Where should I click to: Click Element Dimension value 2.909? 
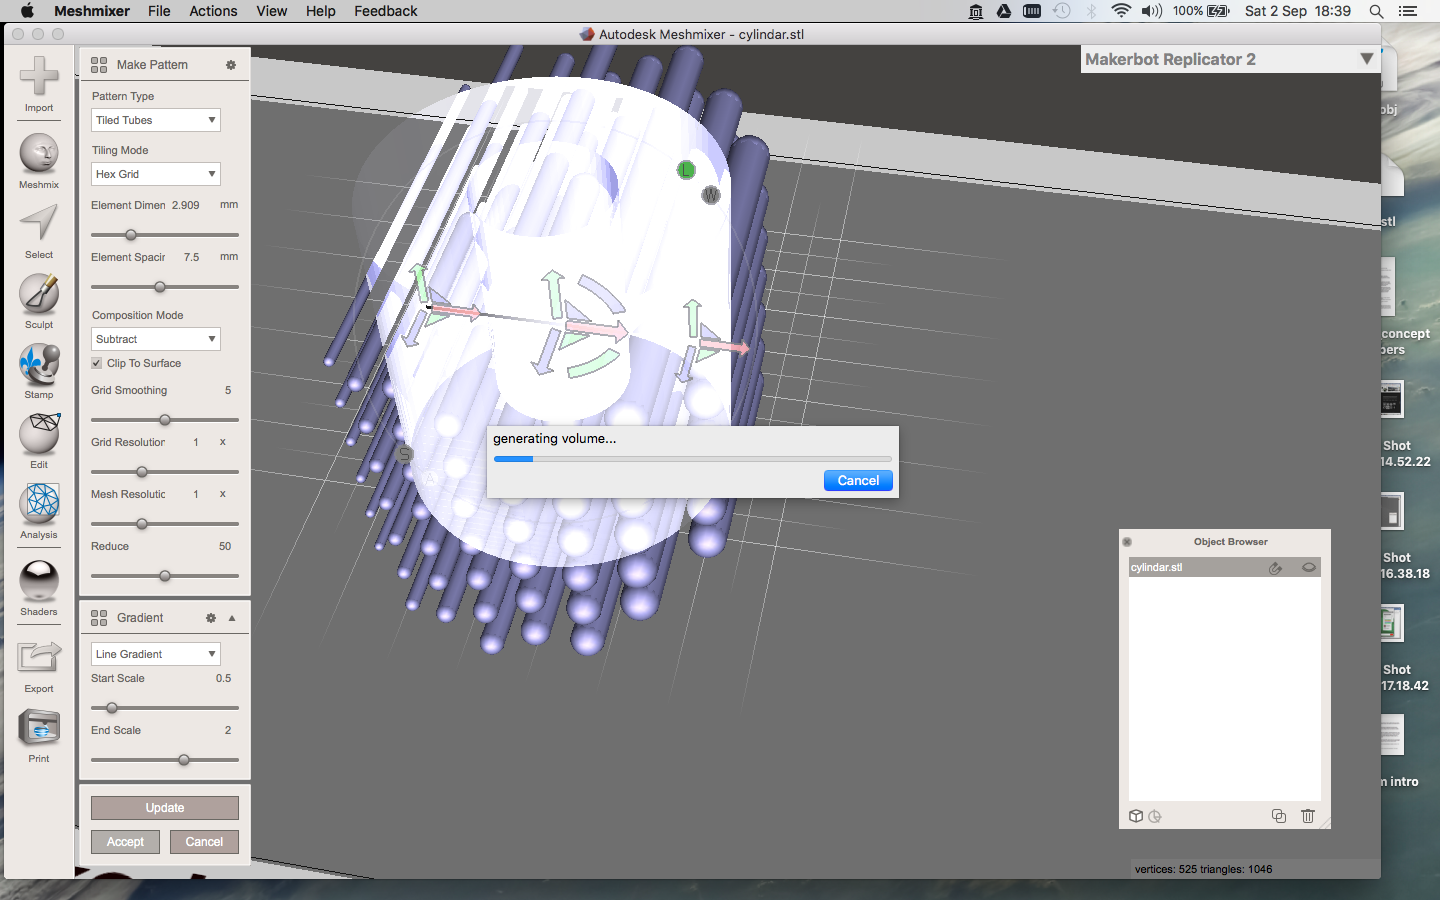click(x=186, y=205)
